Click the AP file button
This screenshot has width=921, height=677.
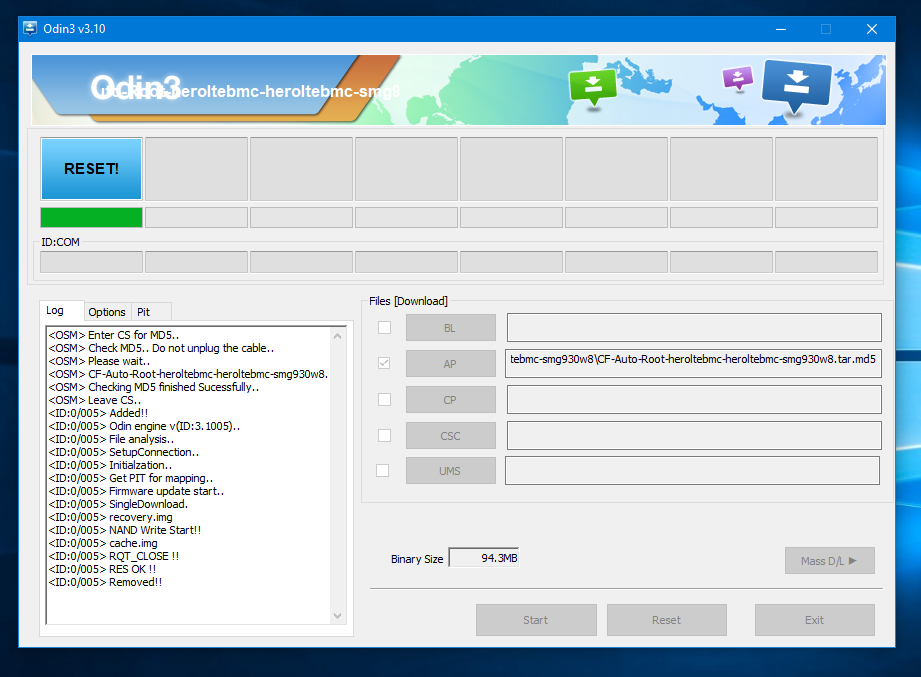[451, 363]
